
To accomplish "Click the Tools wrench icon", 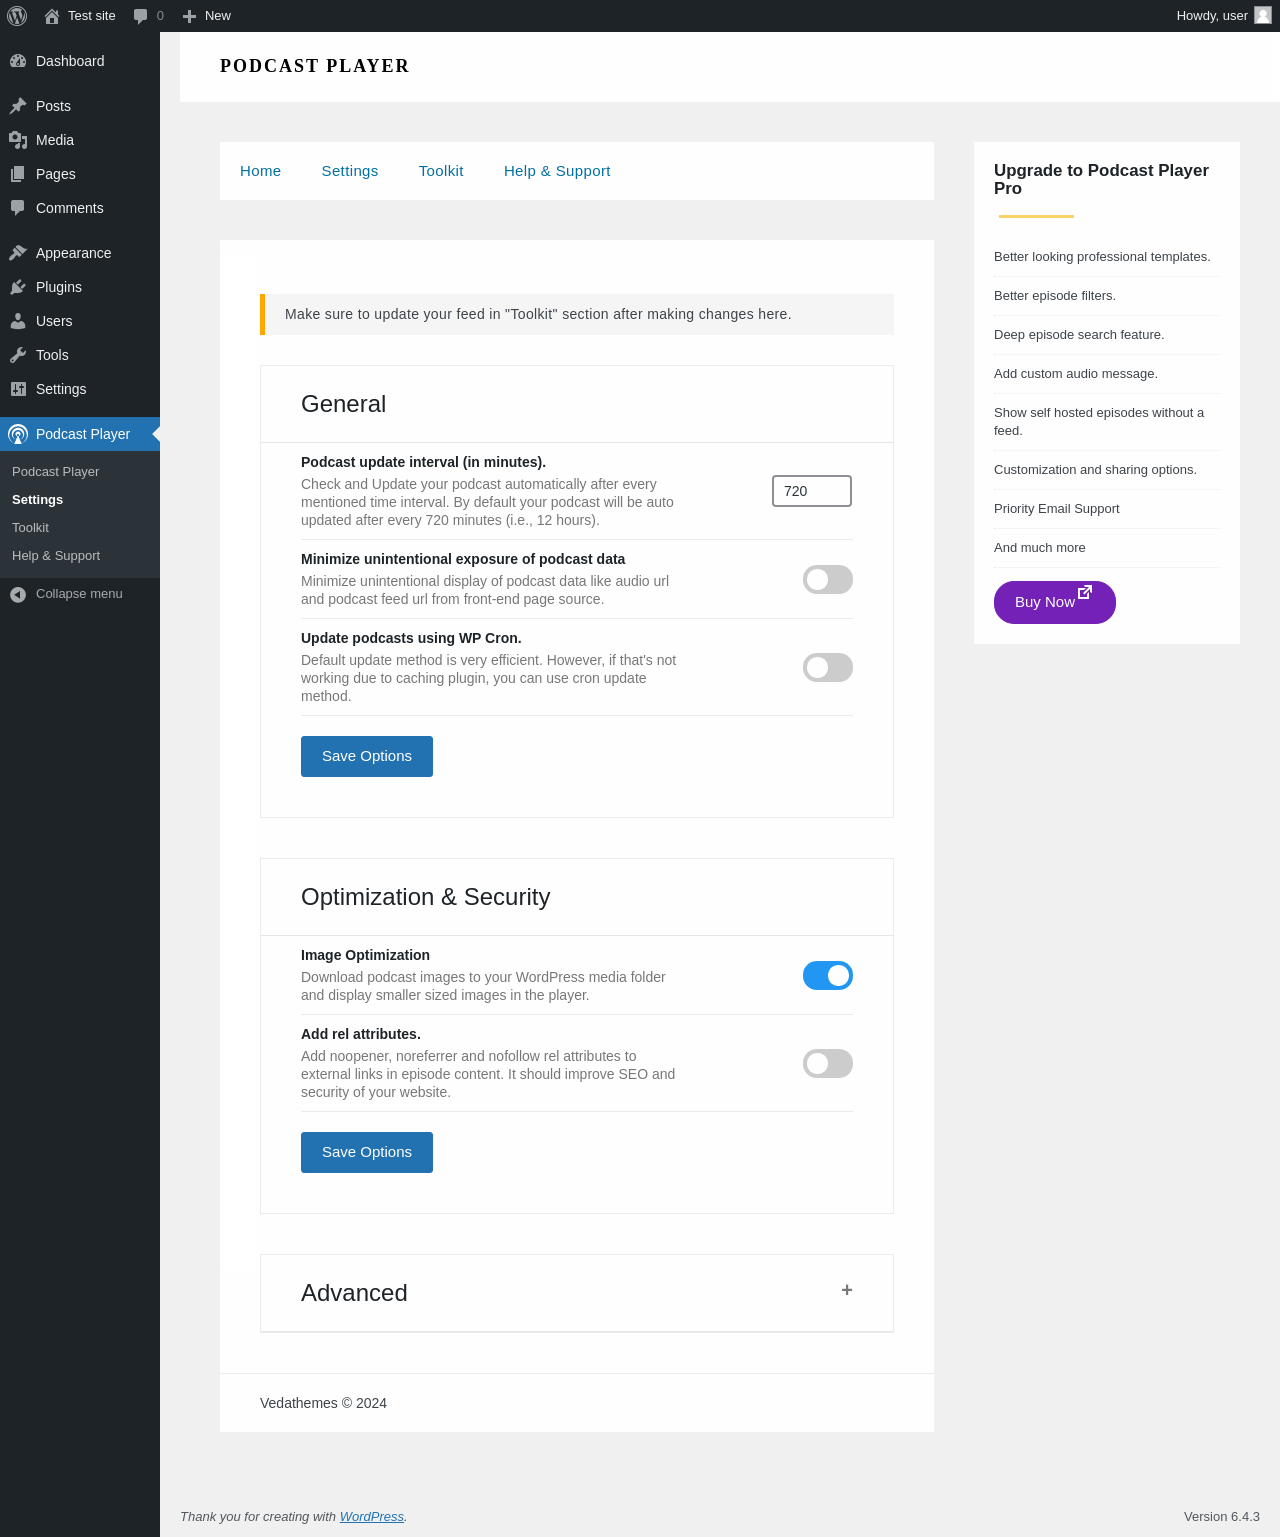I will click(18, 355).
